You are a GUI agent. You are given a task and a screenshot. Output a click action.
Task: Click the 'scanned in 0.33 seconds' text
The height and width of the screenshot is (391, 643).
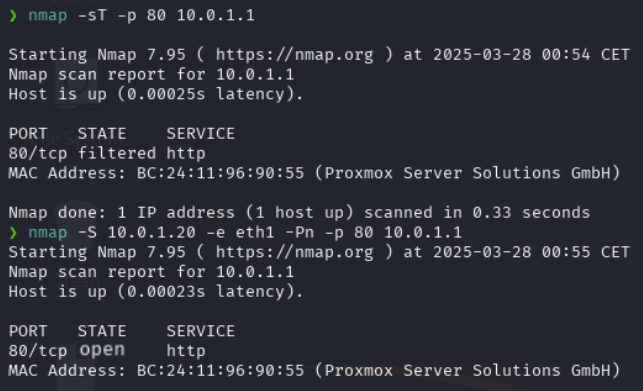click(x=477, y=213)
